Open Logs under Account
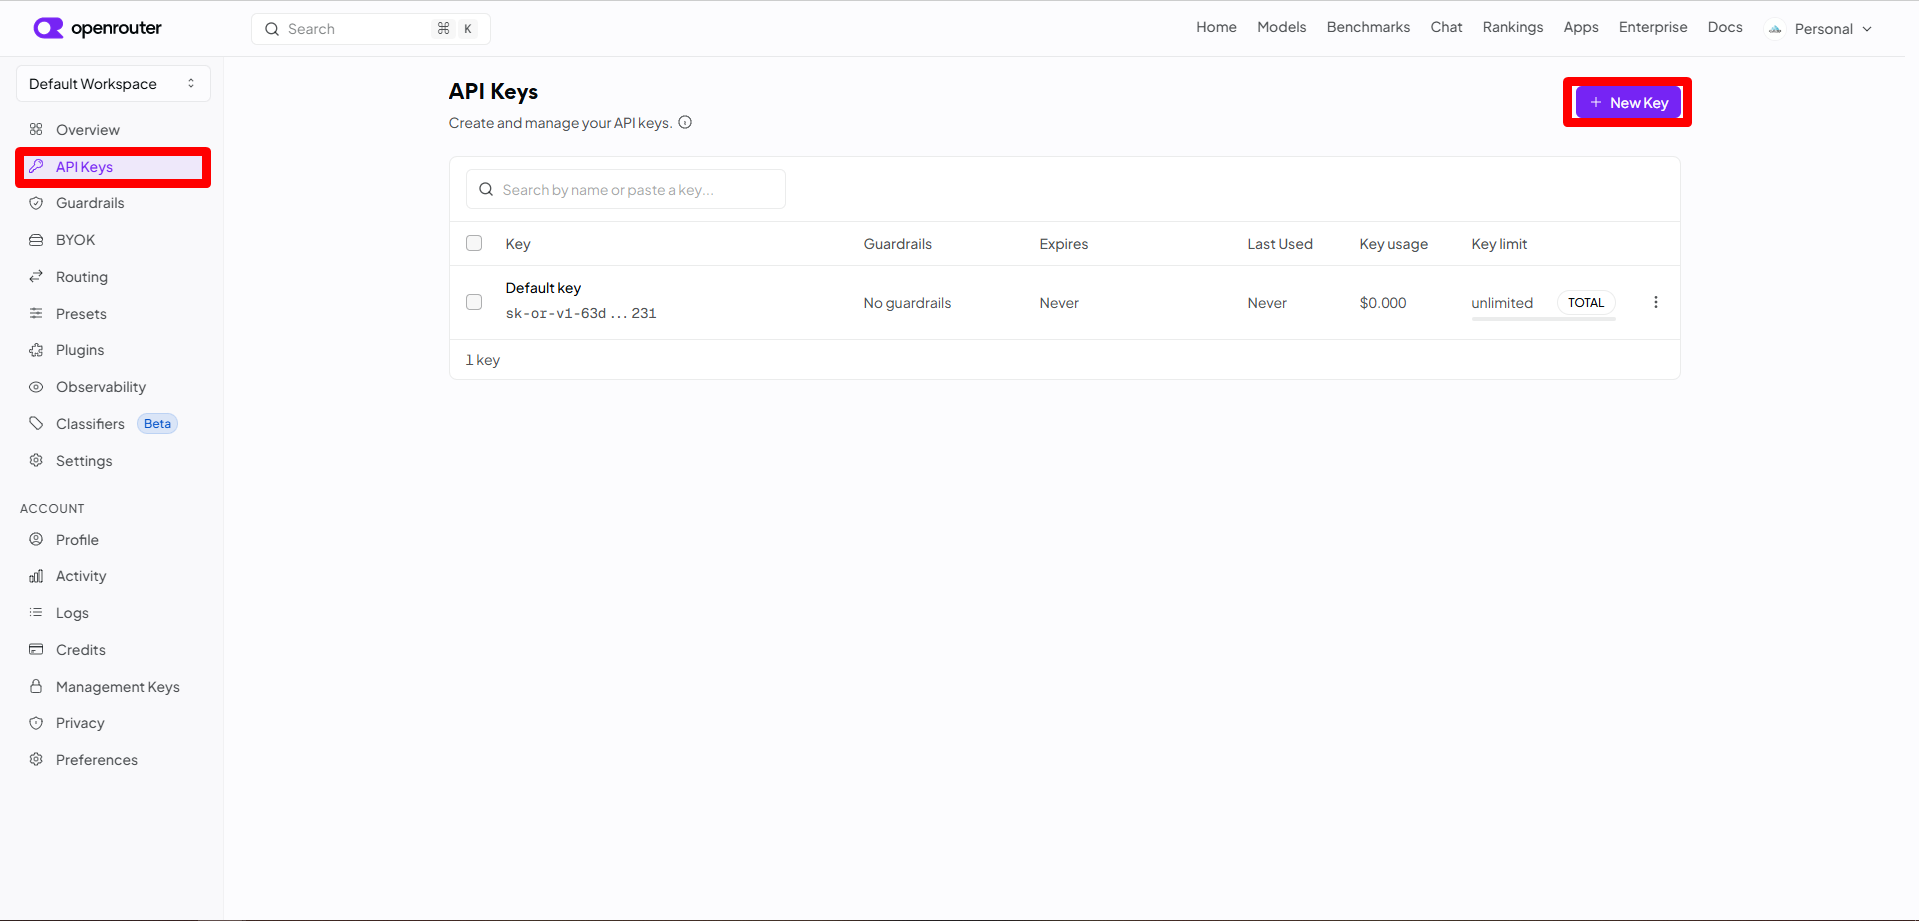The image size is (1919, 921). pyautogui.click(x=113, y=612)
